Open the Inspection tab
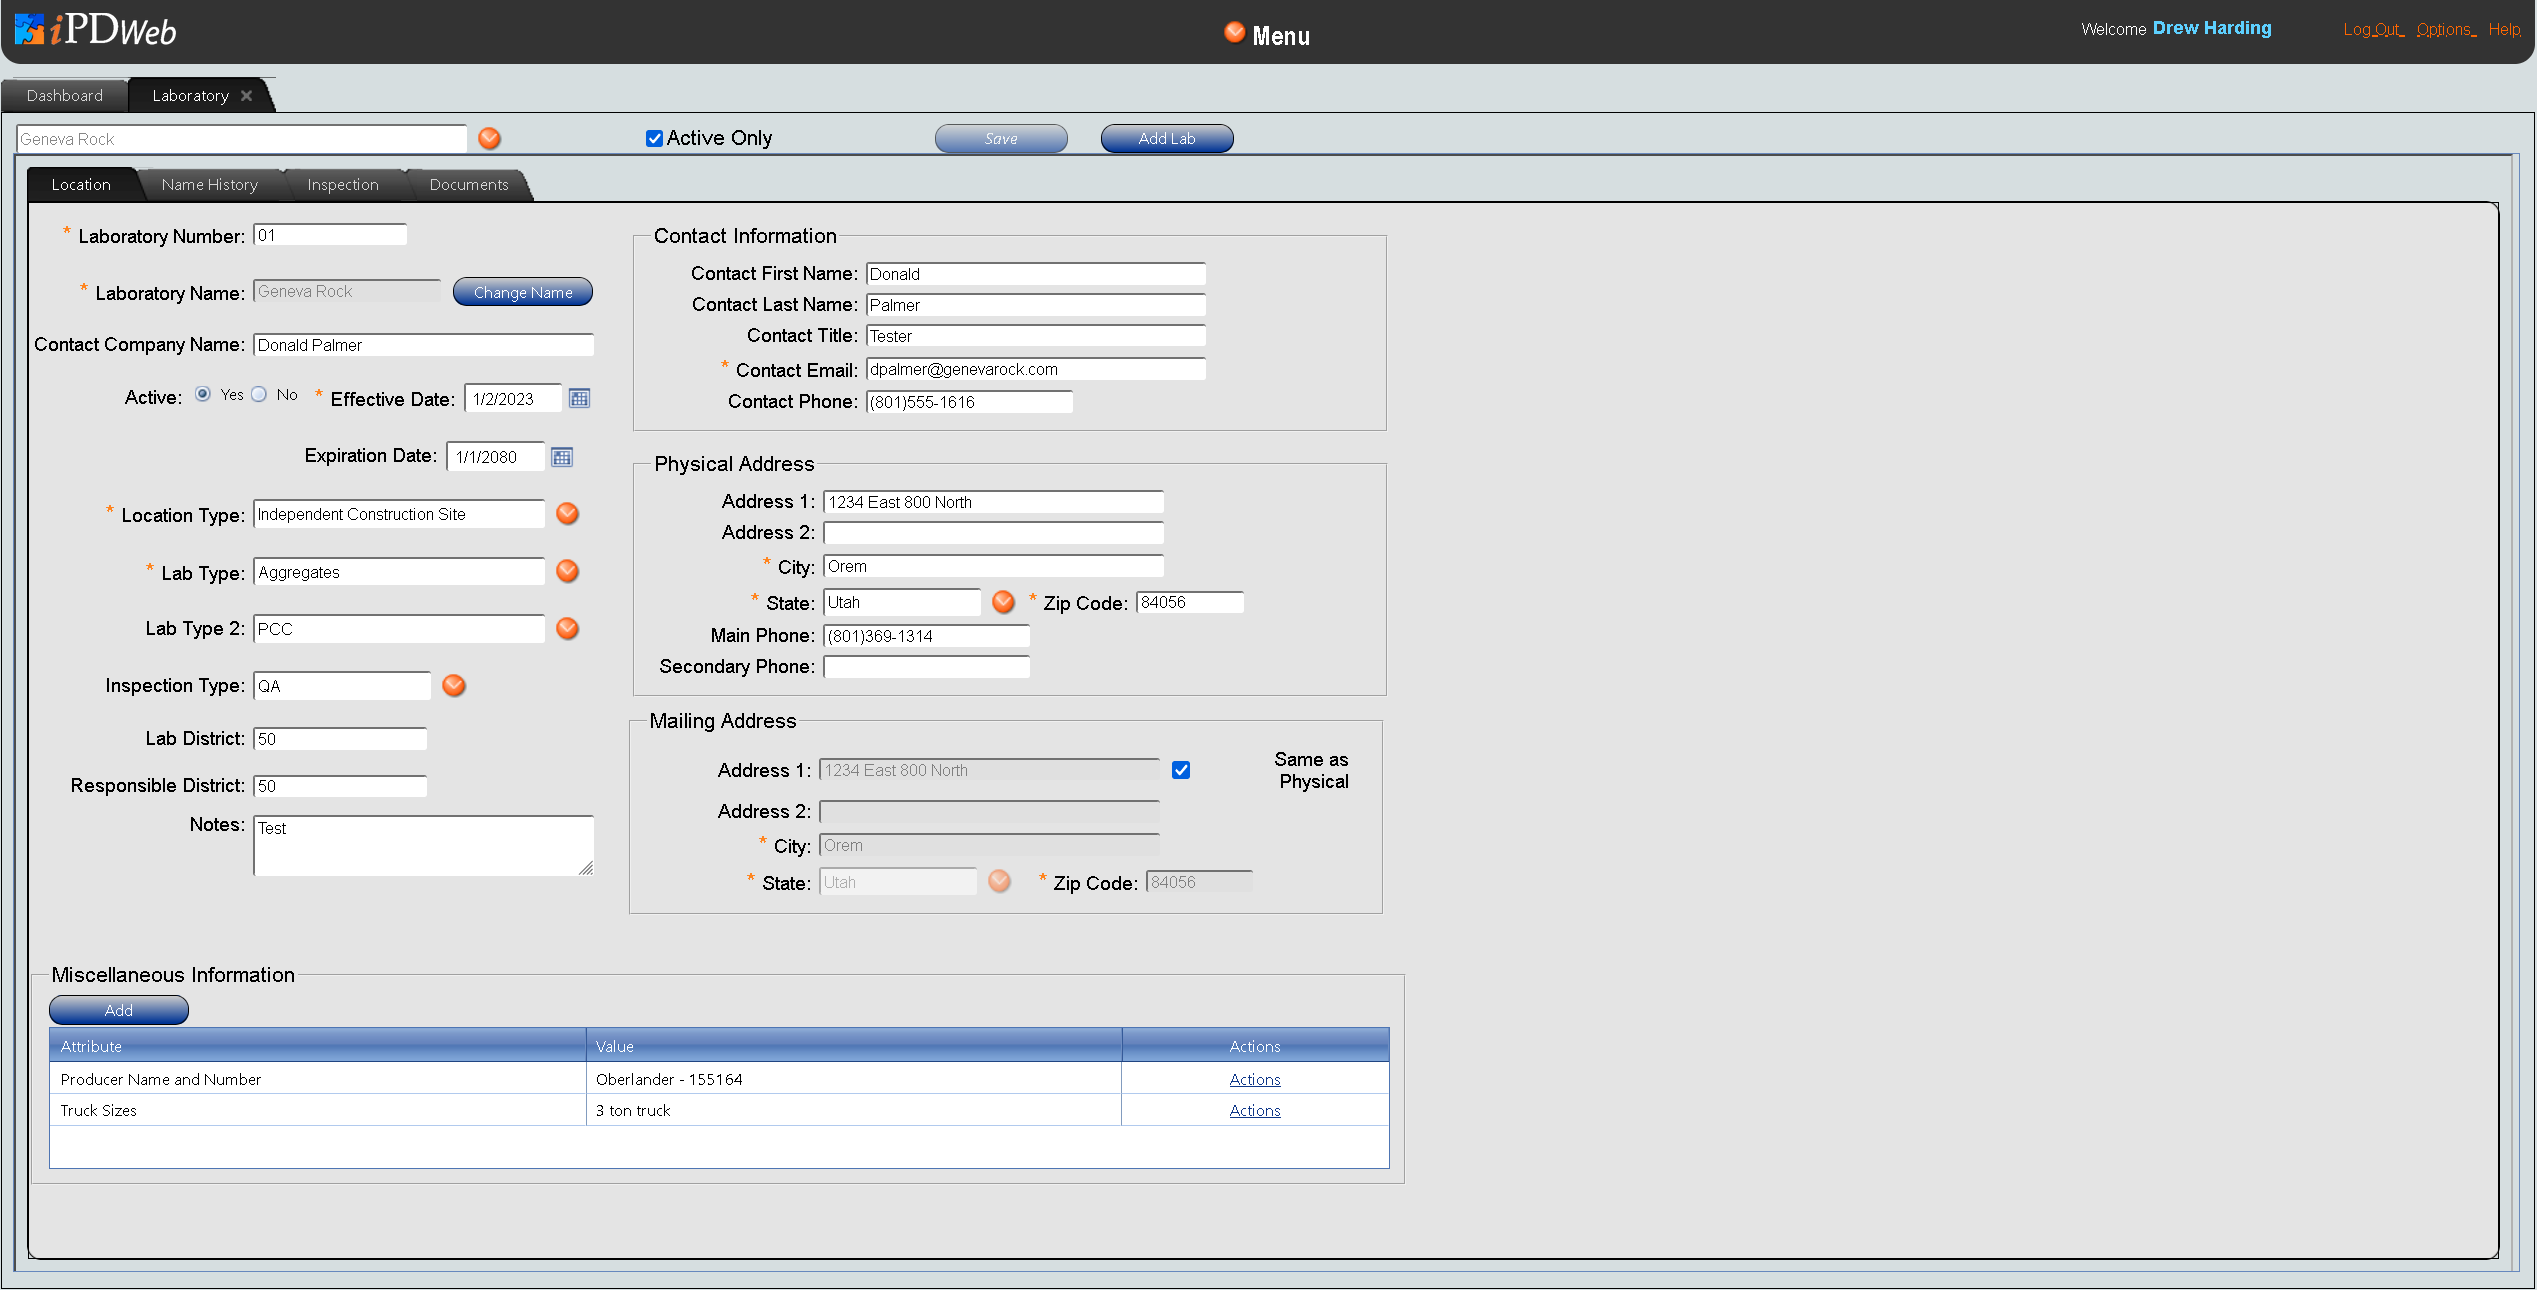Screen dimensions: 2537x1290 click(342, 185)
